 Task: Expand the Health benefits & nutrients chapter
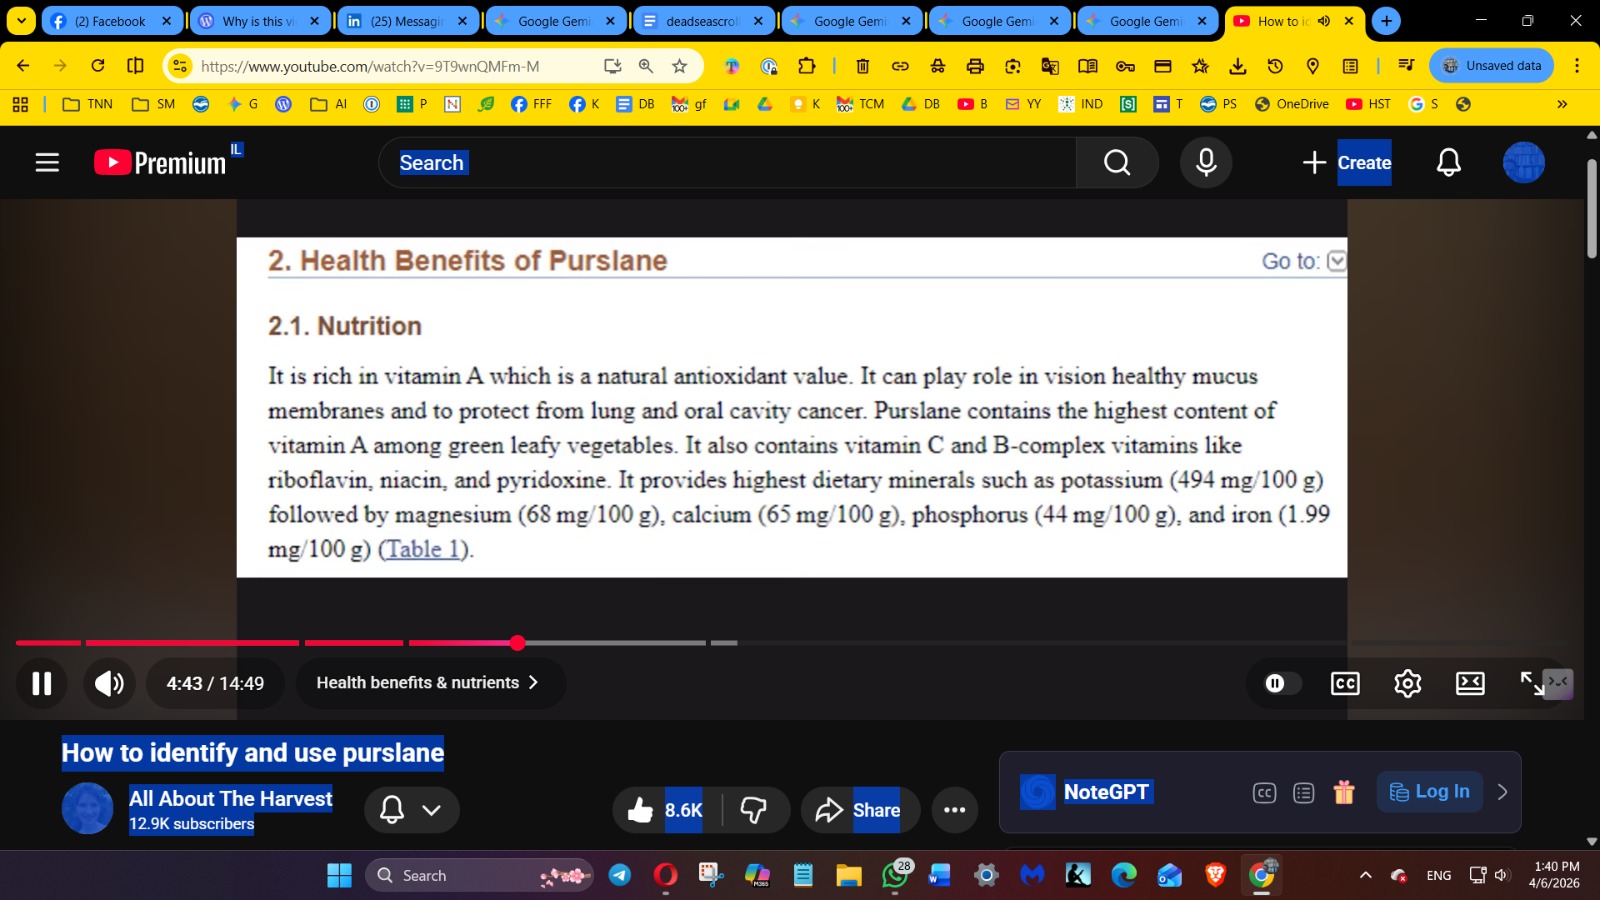(428, 683)
